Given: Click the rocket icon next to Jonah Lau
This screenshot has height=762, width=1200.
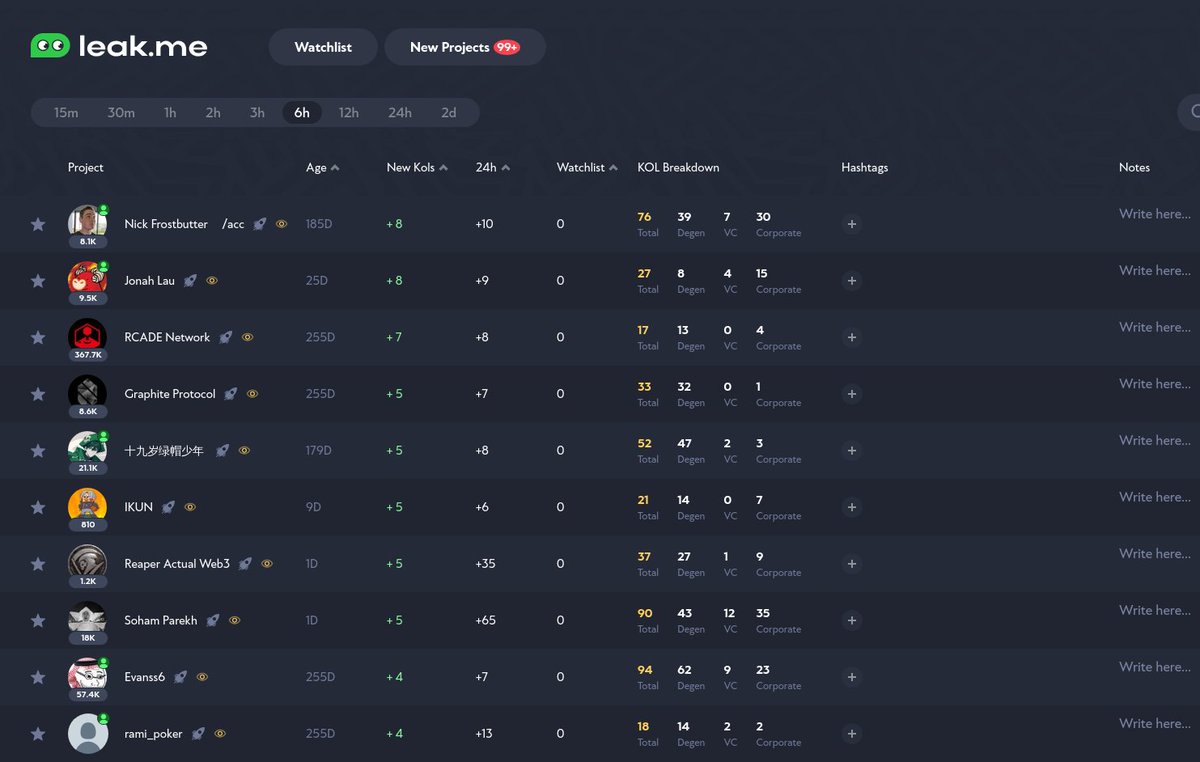Looking at the screenshot, I should pyautogui.click(x=191, y=281).
